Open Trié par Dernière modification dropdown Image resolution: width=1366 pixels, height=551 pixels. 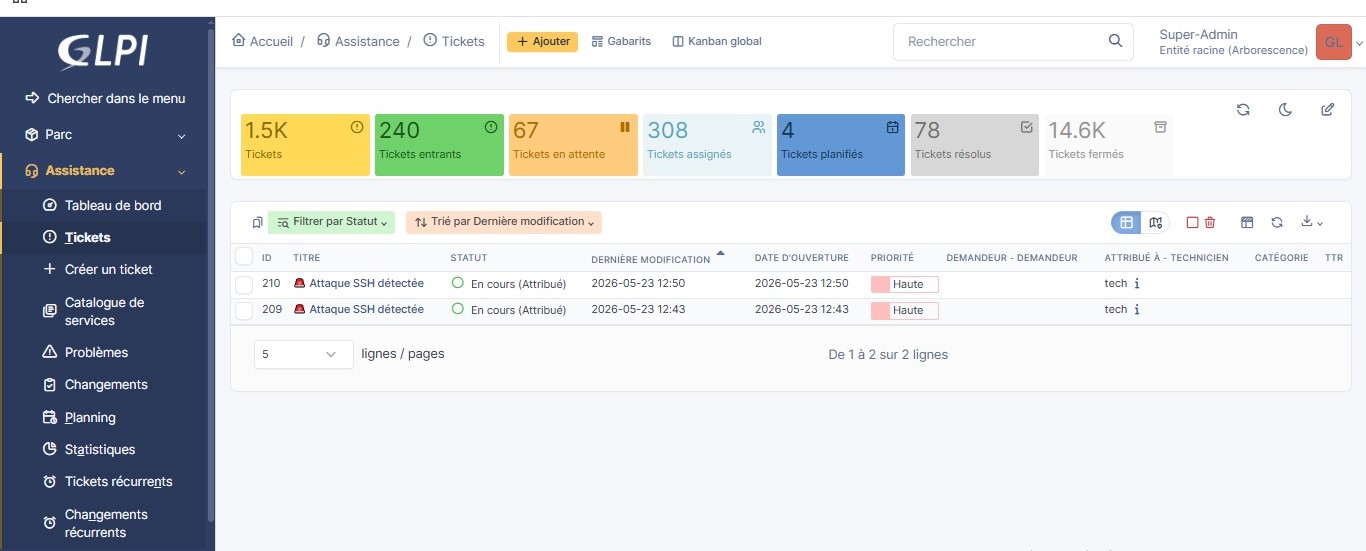tap(504, 222)
